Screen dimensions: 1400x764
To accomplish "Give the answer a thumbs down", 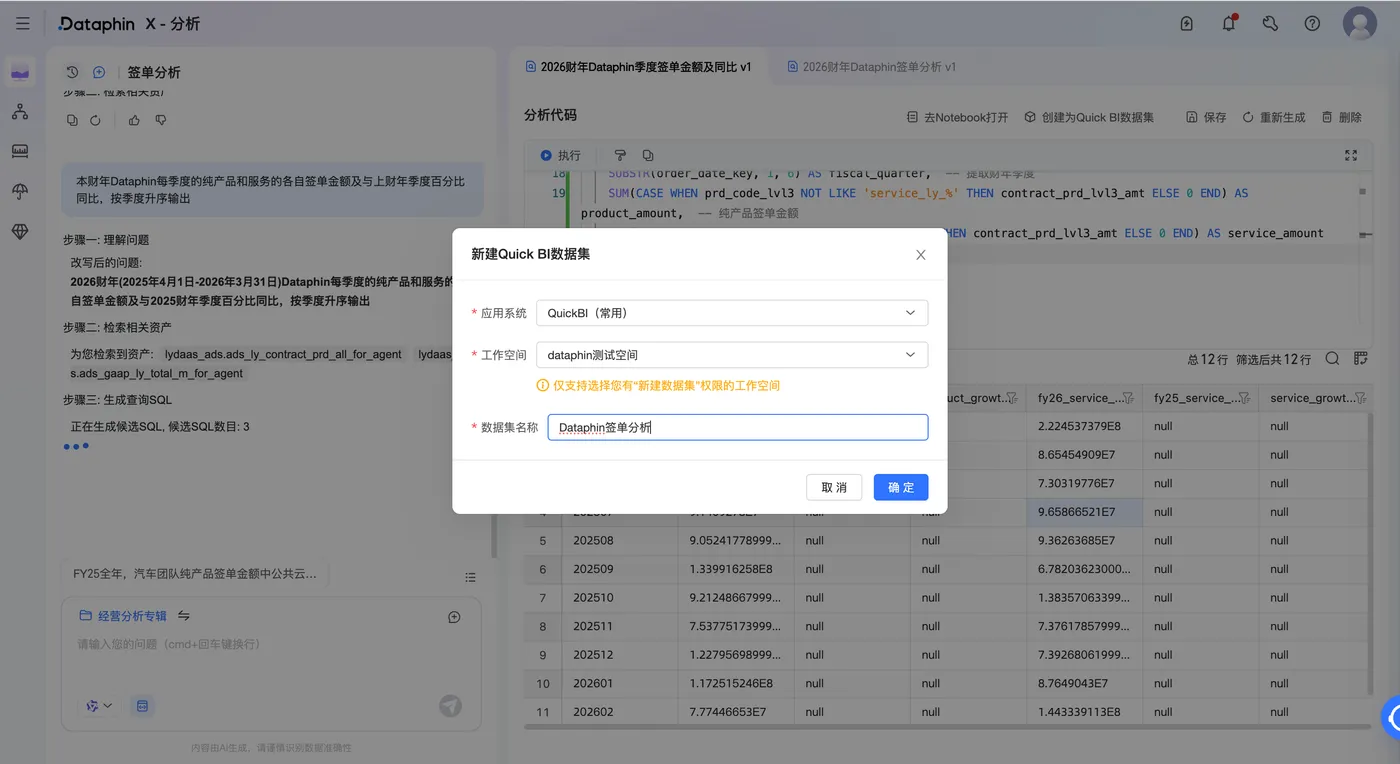I will (x=161, y=120).
